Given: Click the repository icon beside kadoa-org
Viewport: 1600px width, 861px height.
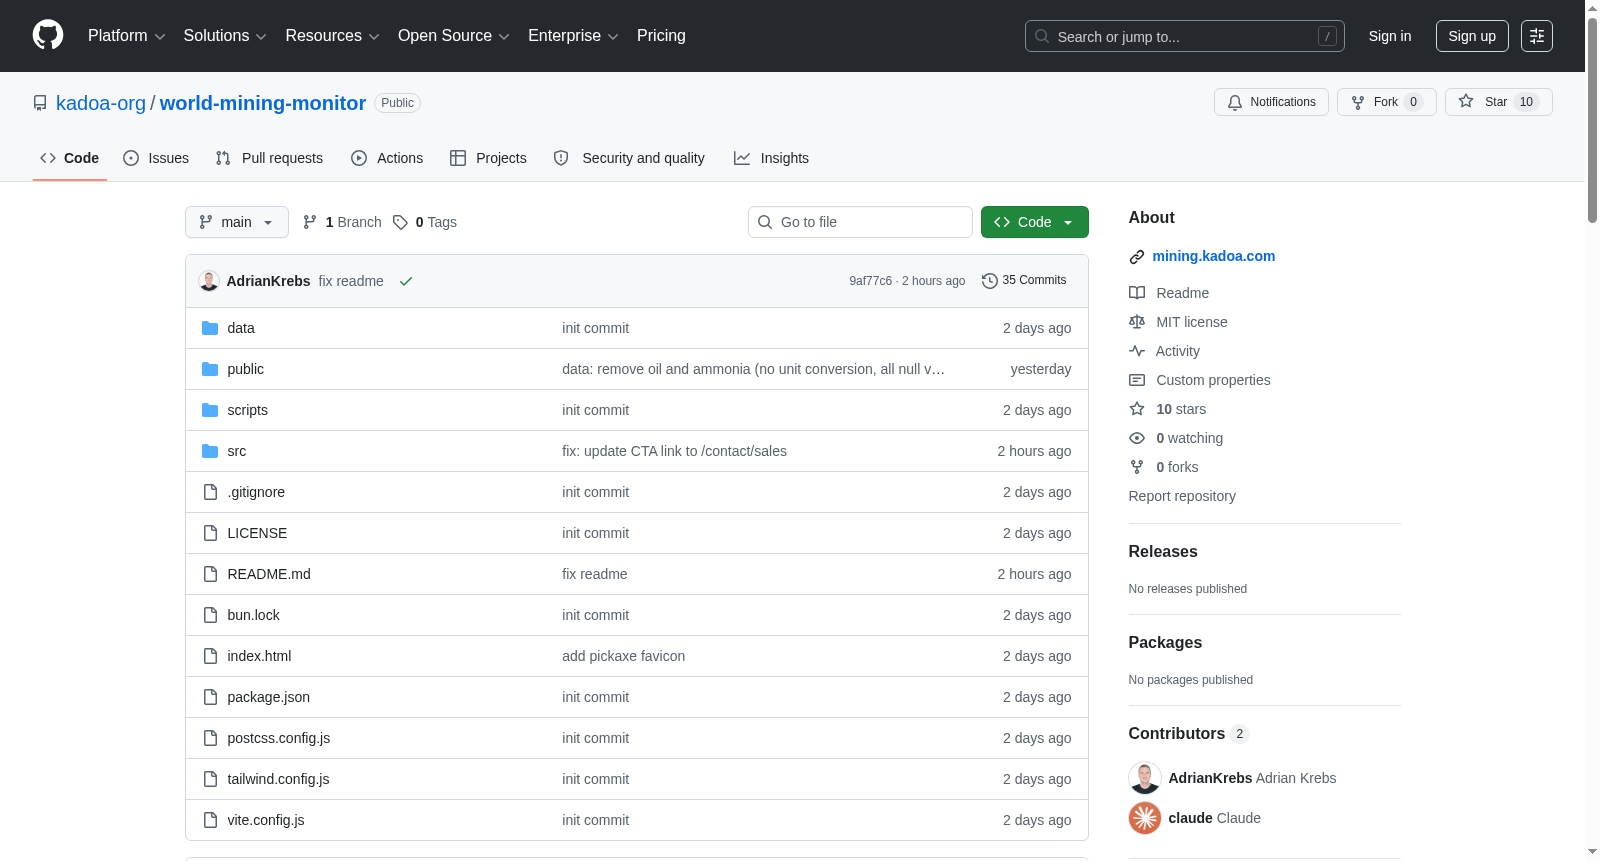Looking at the screenshot, I should click(40, 103).
